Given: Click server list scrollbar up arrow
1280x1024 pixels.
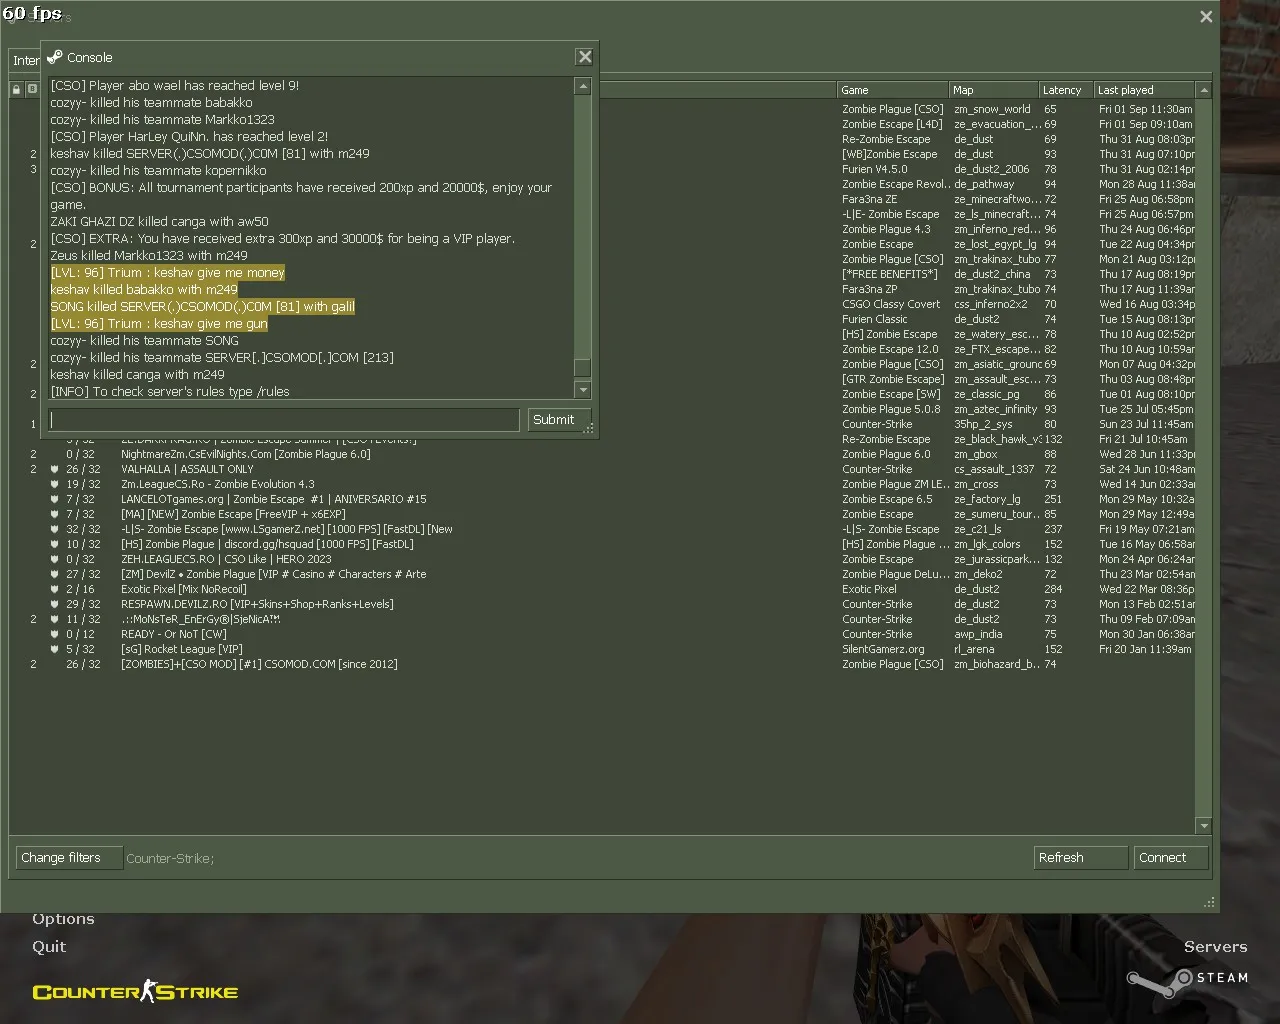Looking at the screenshot, I should point(1204,90).
